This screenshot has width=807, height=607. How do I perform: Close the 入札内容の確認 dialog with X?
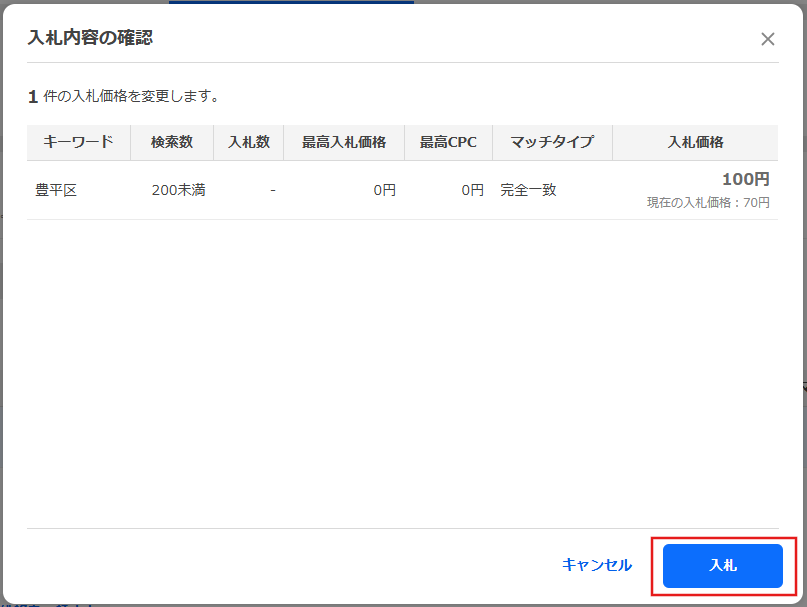(x=767, y=39)
